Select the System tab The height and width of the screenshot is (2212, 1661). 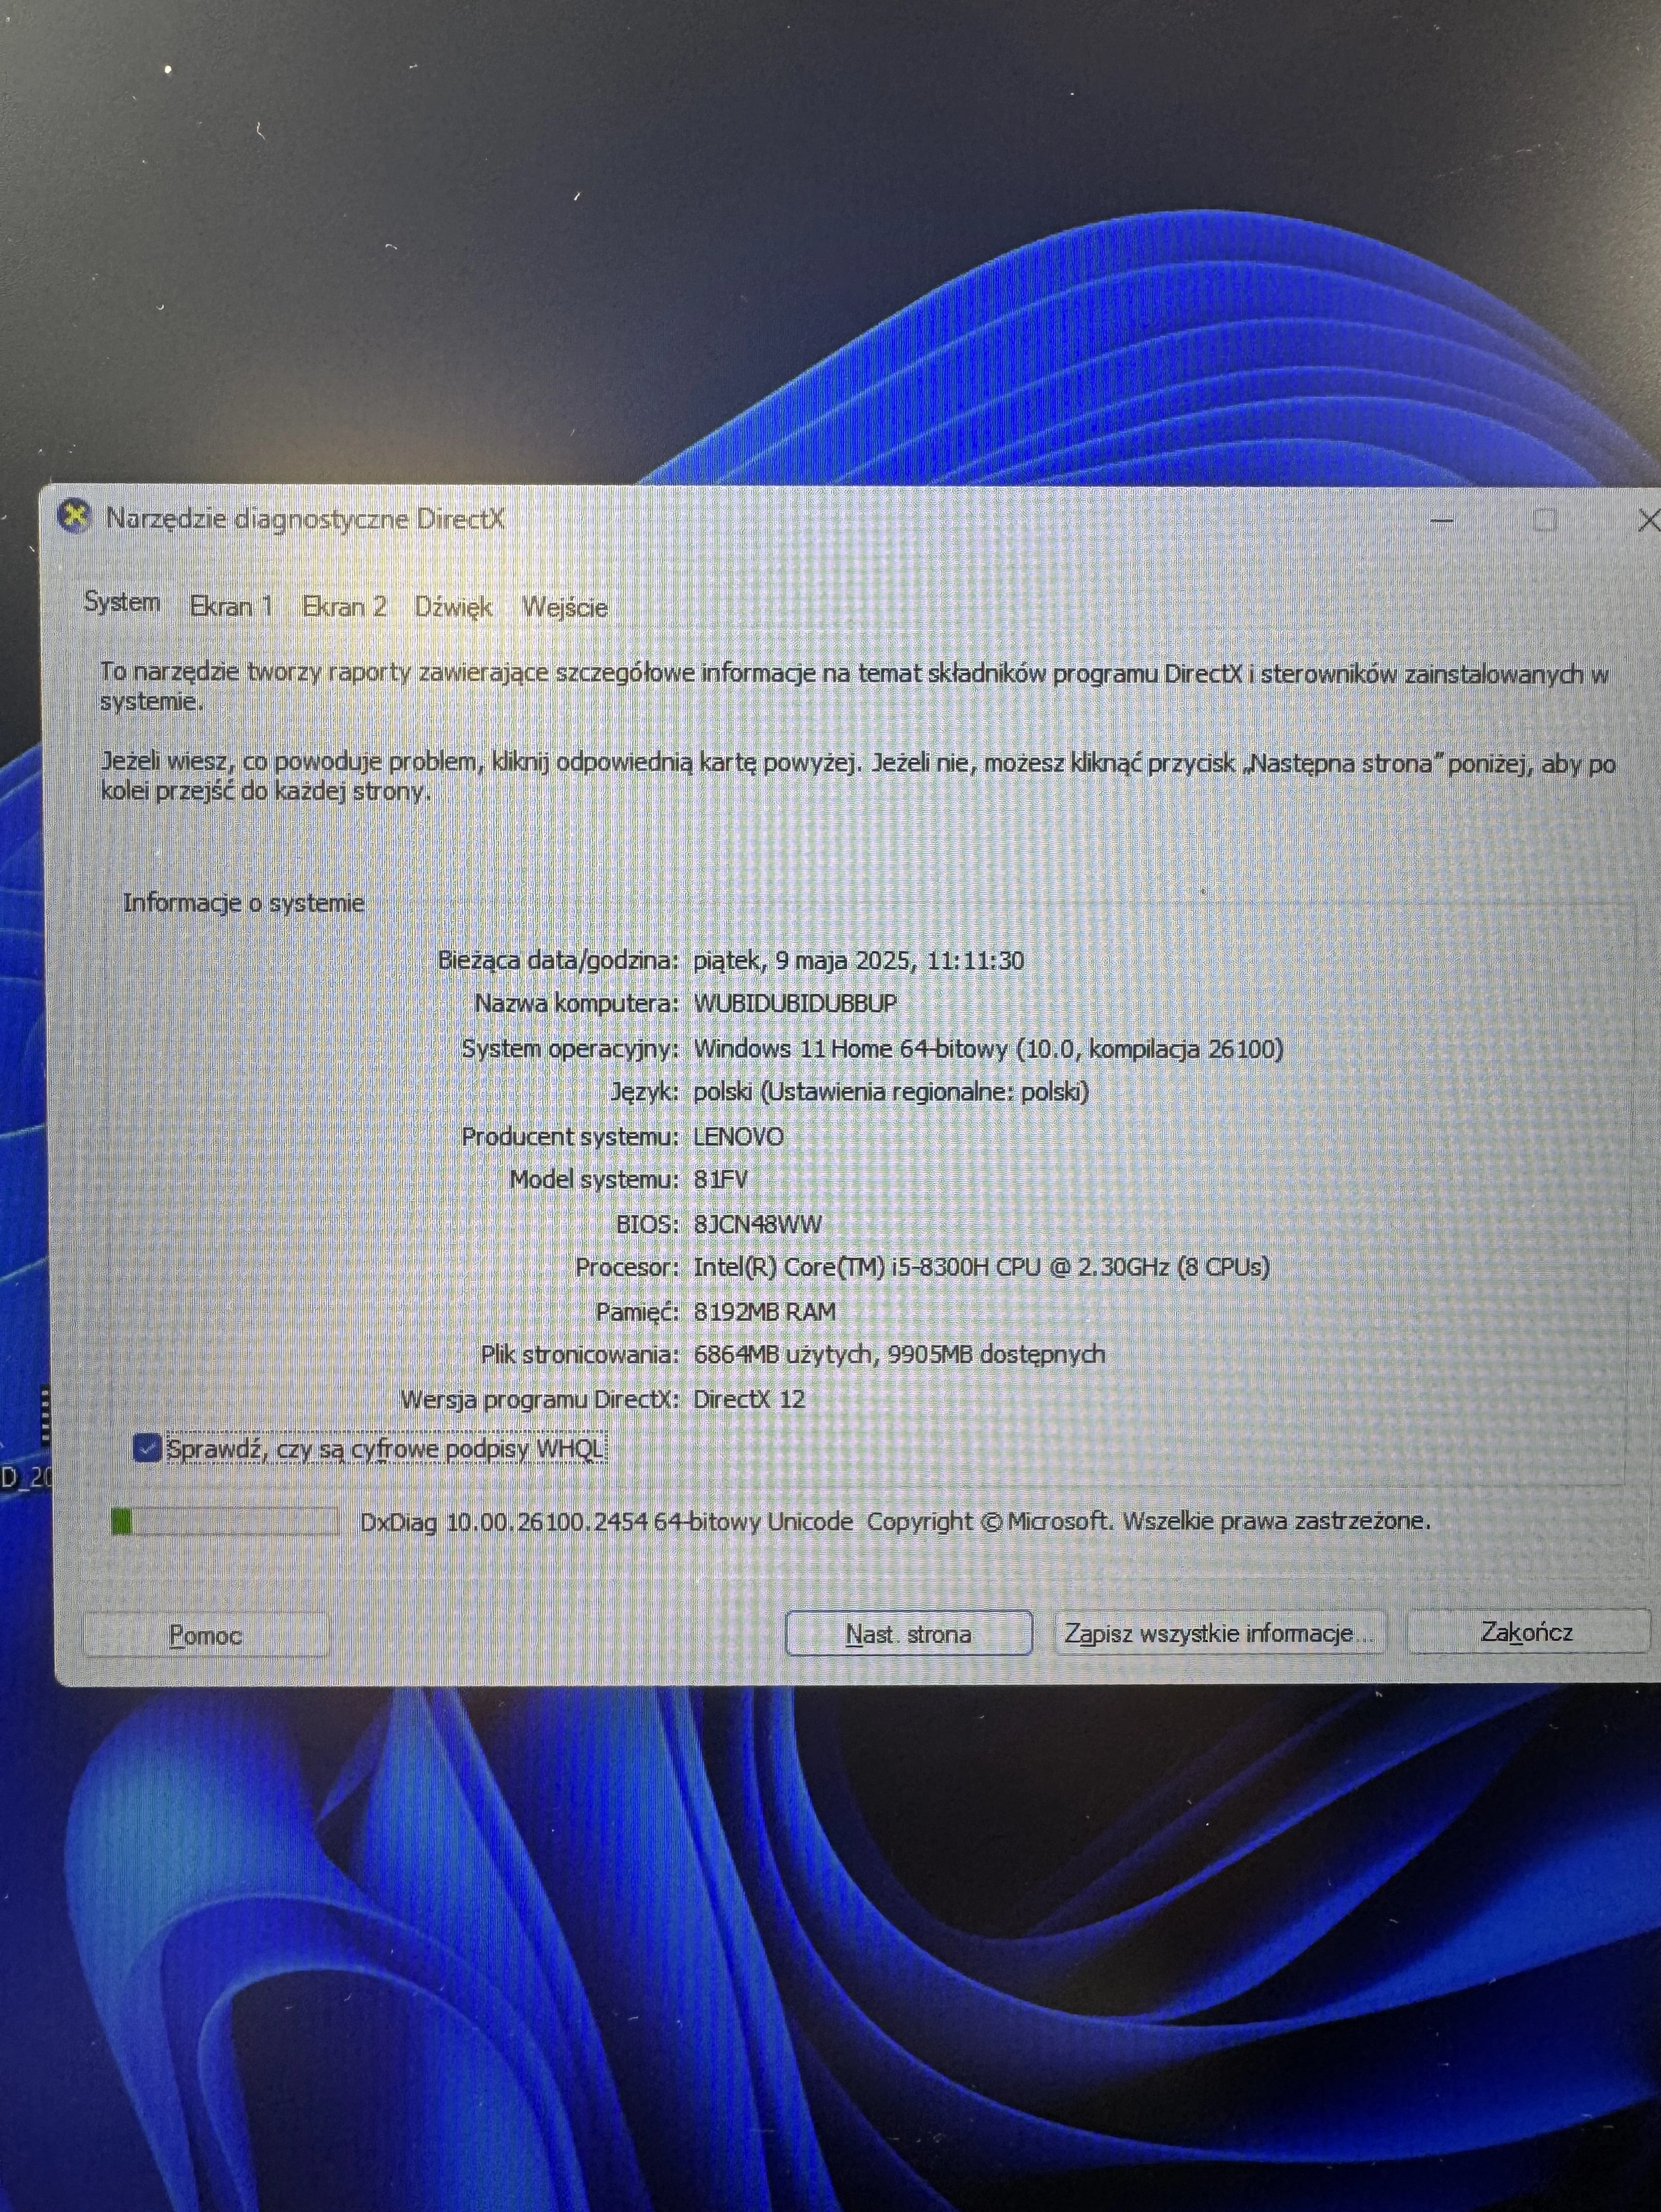(122, 602)
